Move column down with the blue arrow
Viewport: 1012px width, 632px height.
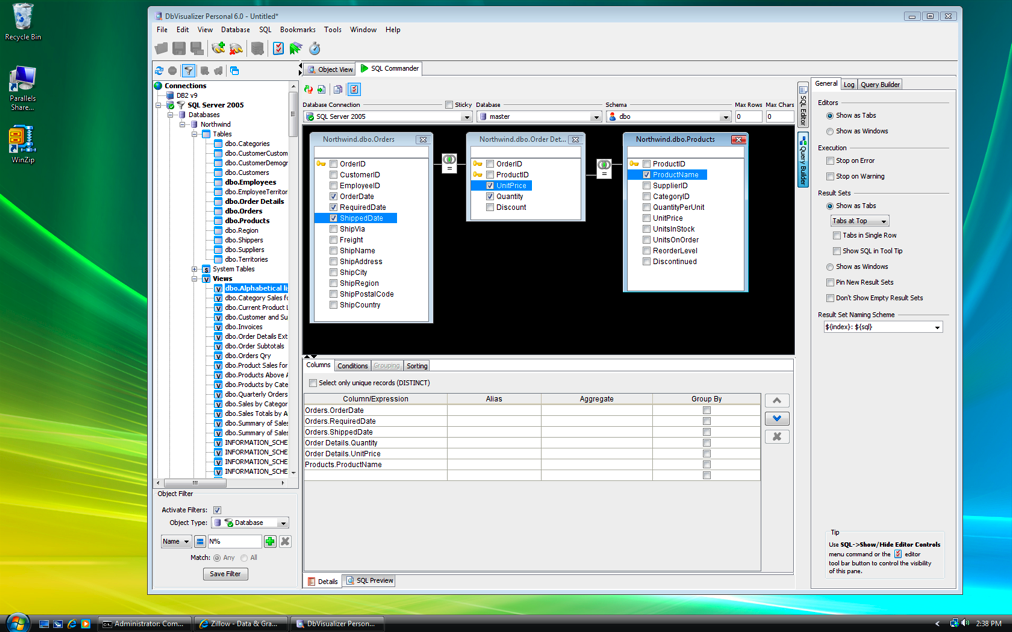pyautogui.click(x=777, y=418)
